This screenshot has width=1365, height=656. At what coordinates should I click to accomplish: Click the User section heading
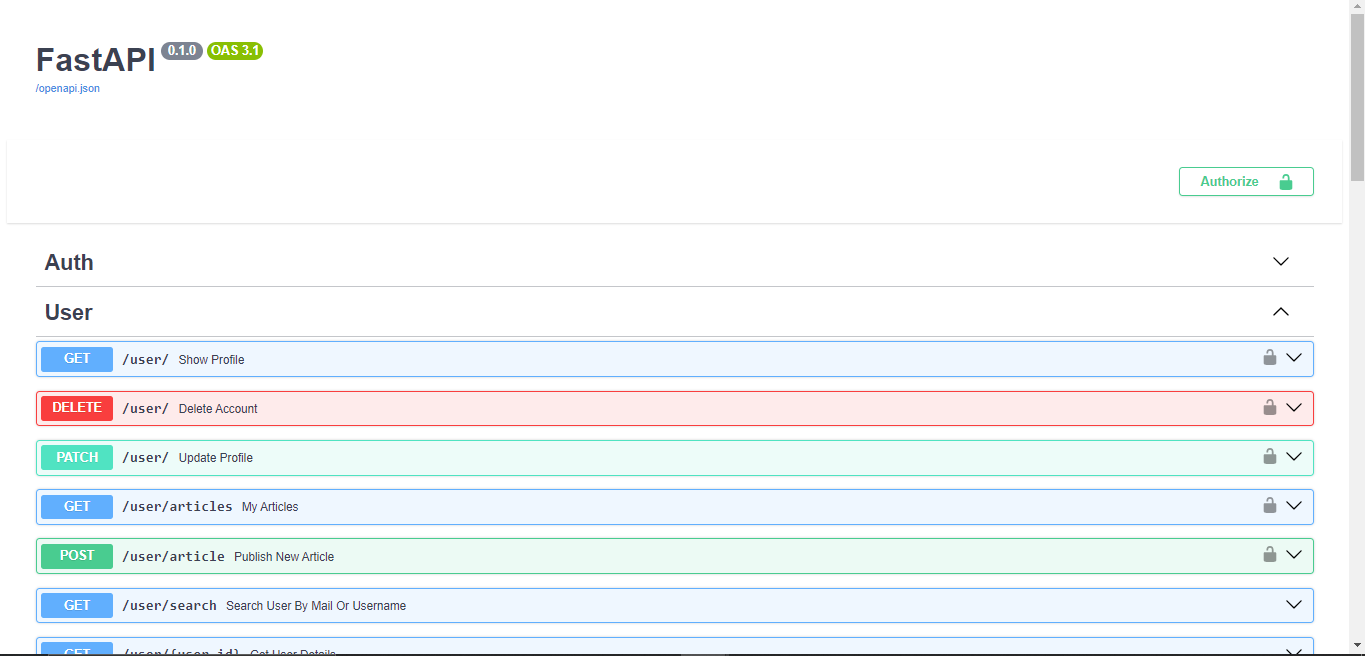point(69,312)
